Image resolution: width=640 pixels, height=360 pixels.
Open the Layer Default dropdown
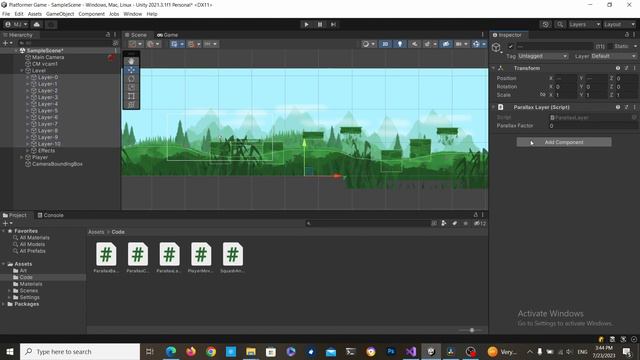(x=613, y=56)
